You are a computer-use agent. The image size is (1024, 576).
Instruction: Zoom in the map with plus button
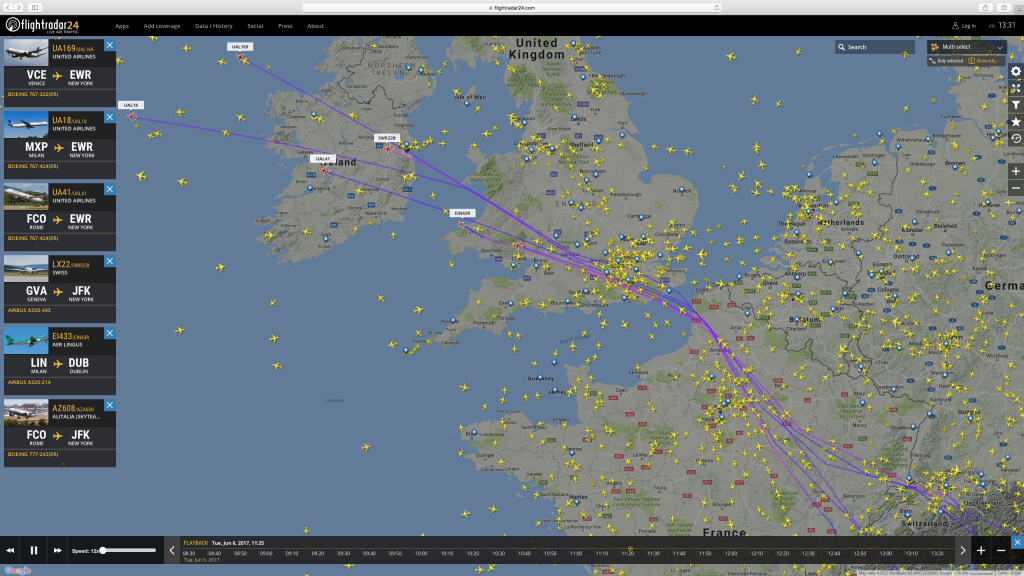(1016, 171)
